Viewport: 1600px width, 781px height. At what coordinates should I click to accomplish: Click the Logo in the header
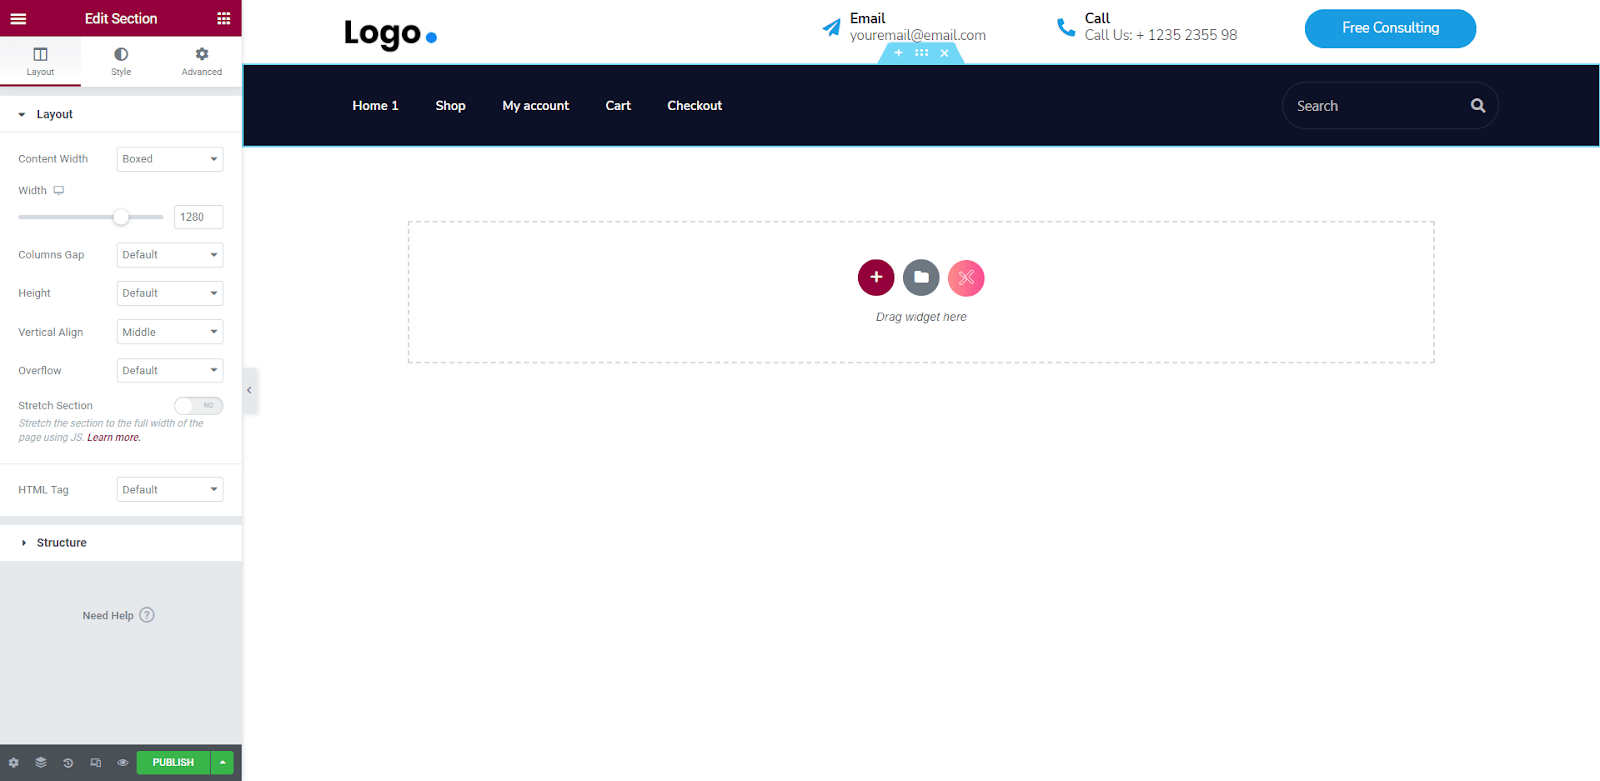[390, 34]
